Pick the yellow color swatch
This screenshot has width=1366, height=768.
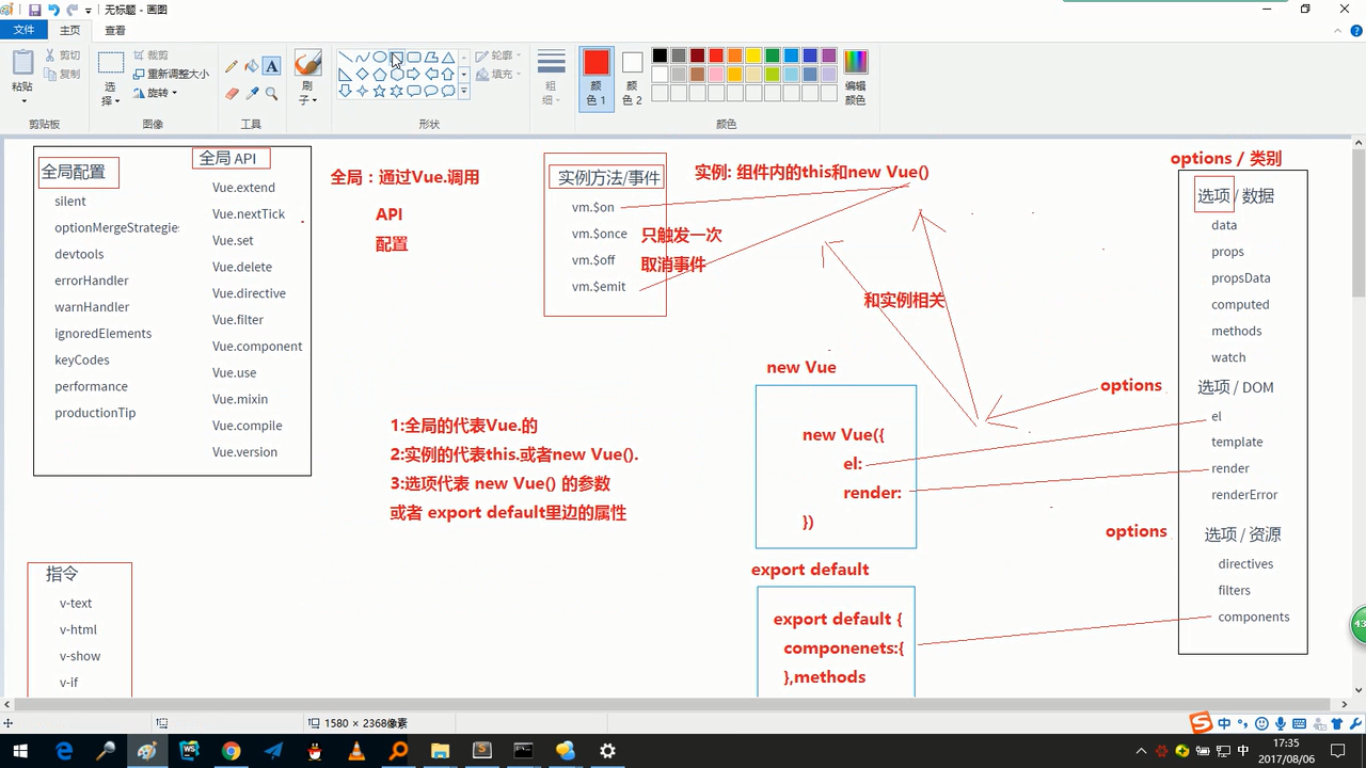coord(754,56)
